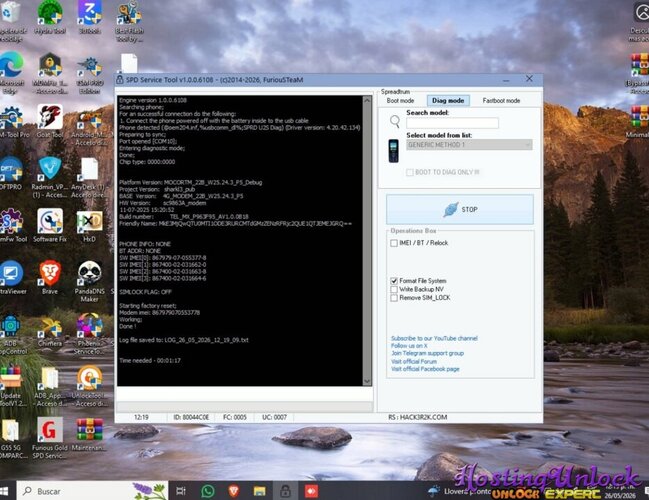649x500 pixels.
Task: Click the padlock app icon in taskbar
Action: 285,491
